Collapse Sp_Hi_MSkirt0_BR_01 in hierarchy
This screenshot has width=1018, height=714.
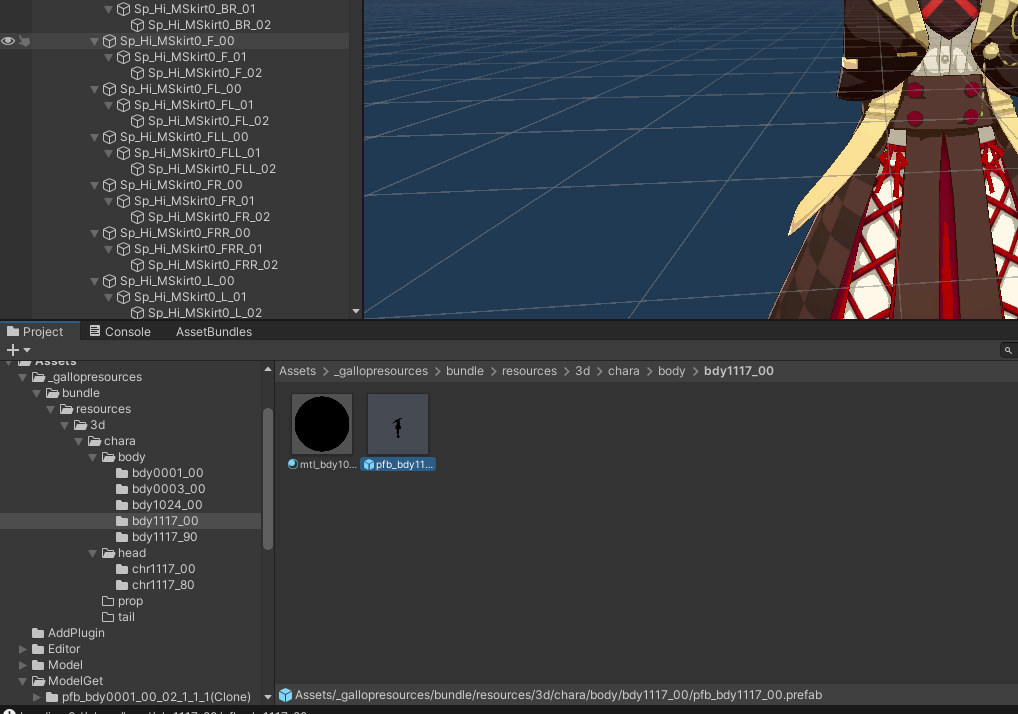(x=108, y=9)
